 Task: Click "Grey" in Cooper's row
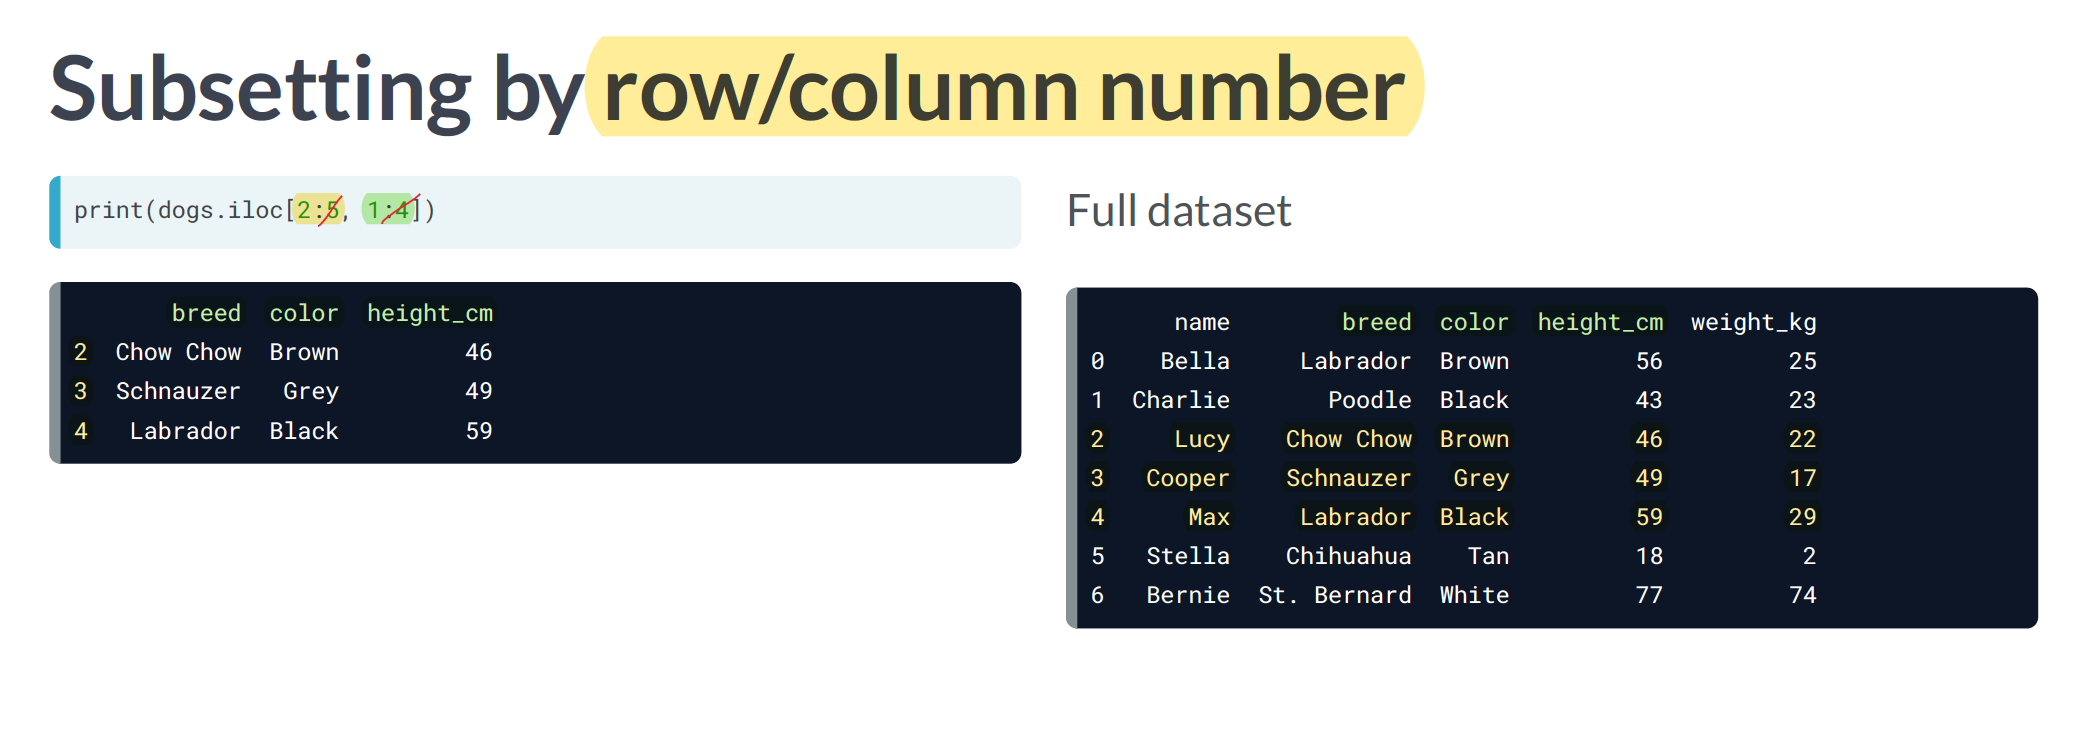point(1481,478)
